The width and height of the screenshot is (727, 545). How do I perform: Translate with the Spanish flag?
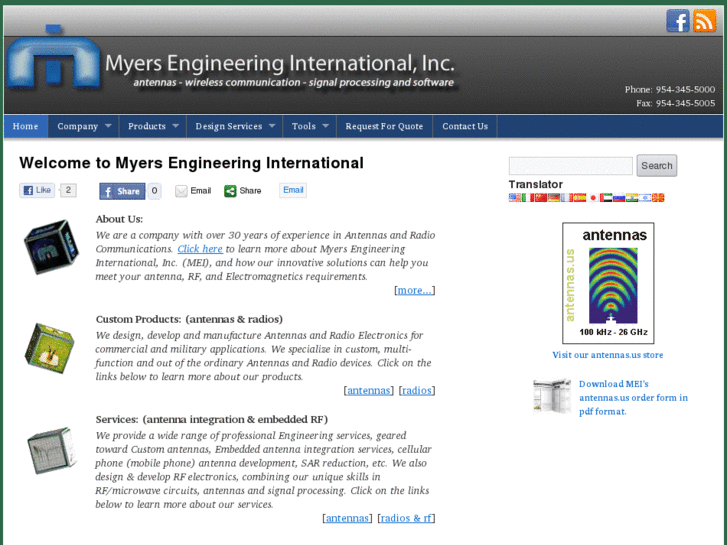click(580, 198)
